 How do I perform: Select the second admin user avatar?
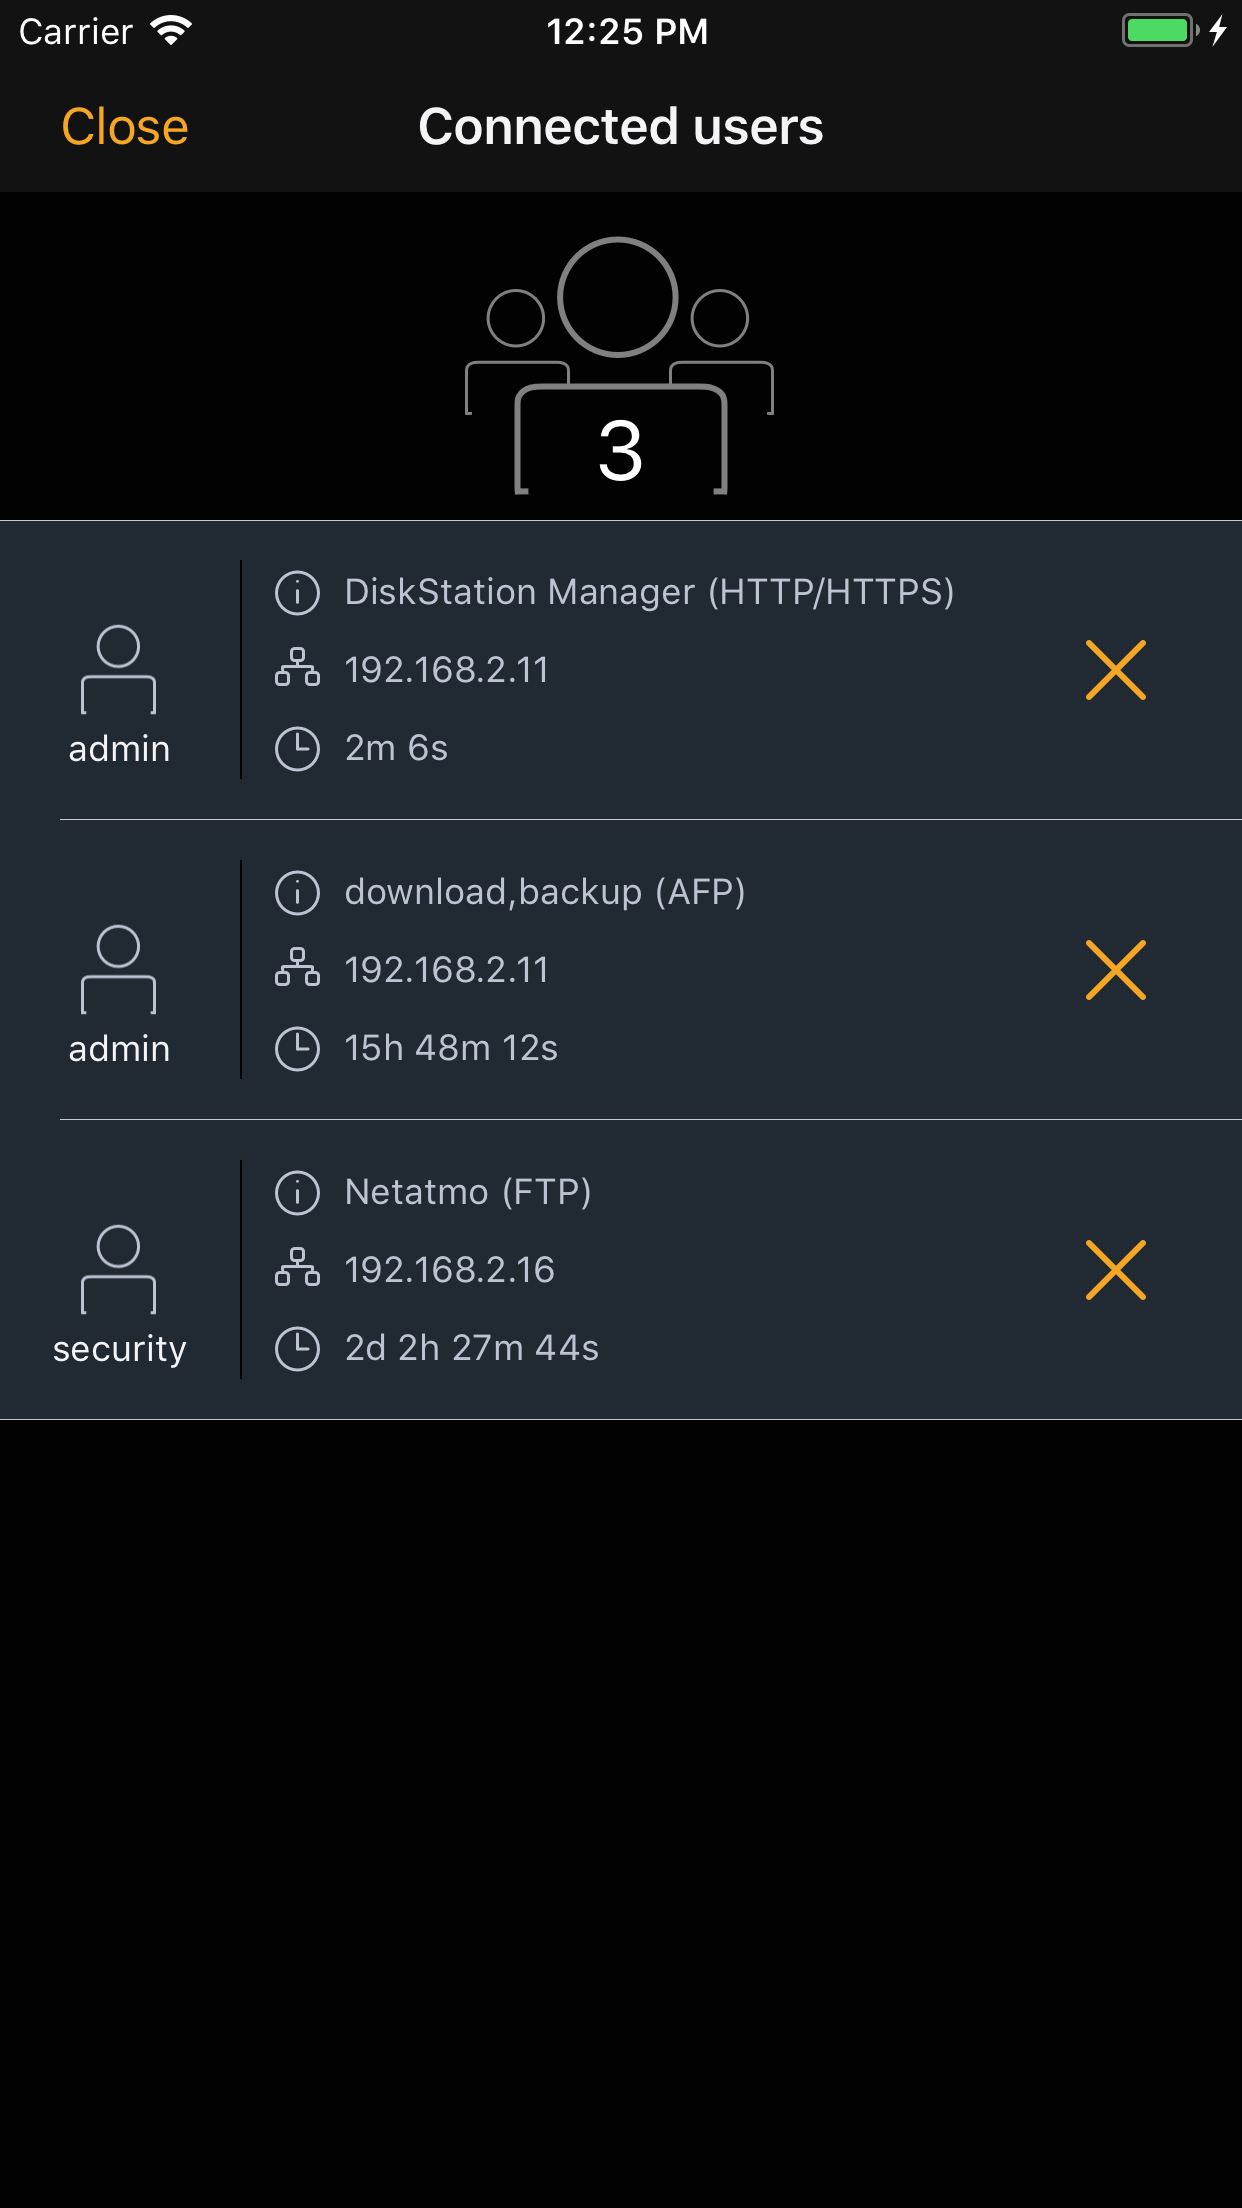click(x=118, y=969)
